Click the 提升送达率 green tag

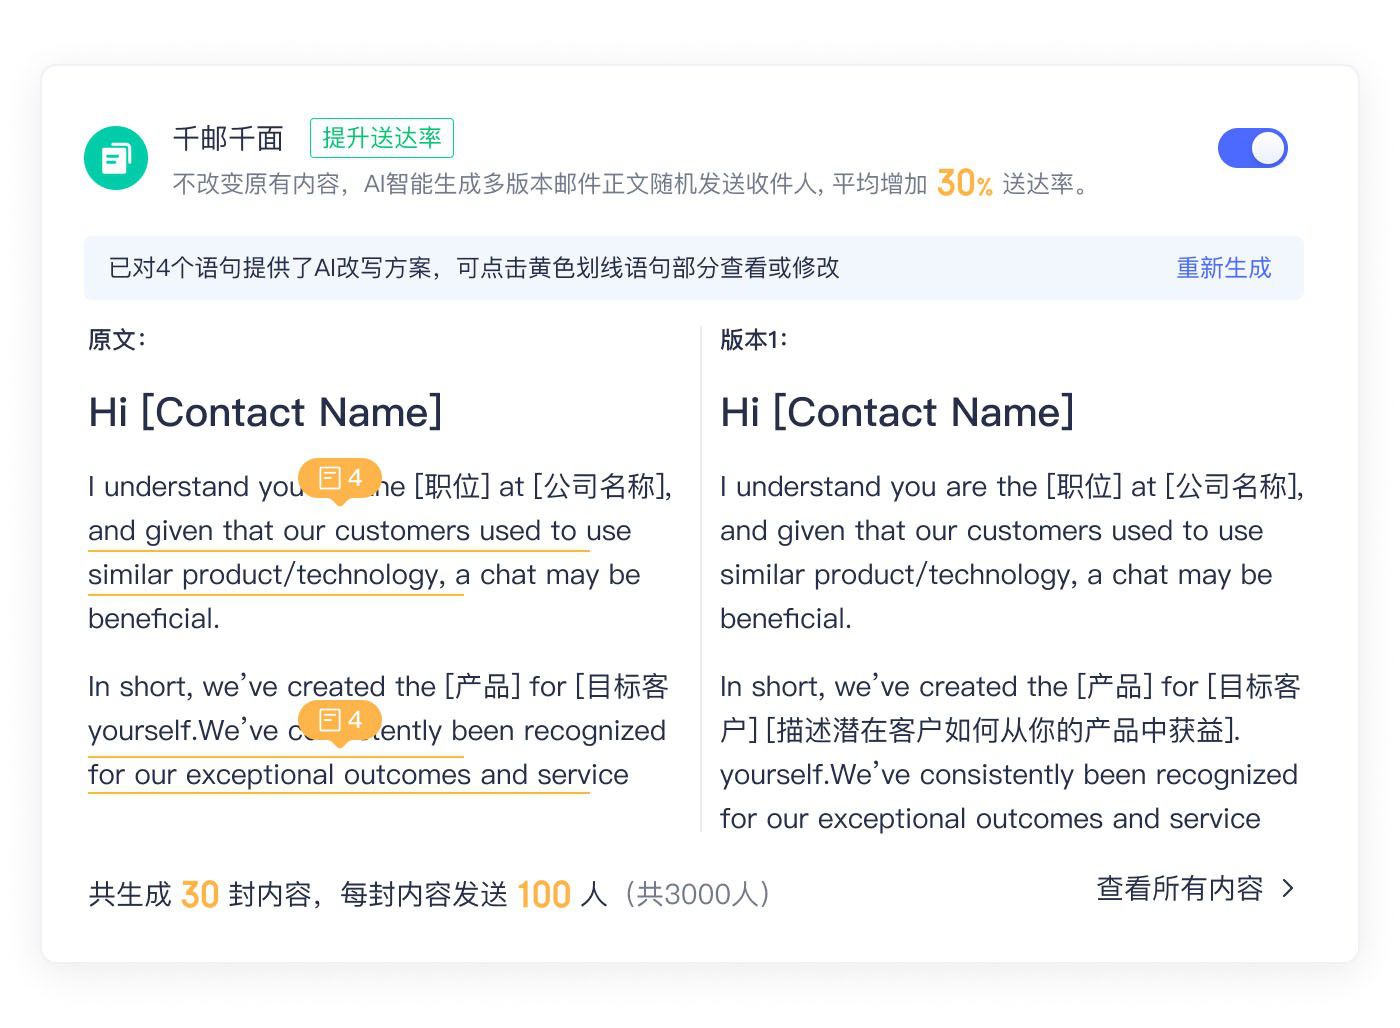click(x=382, y=138)
